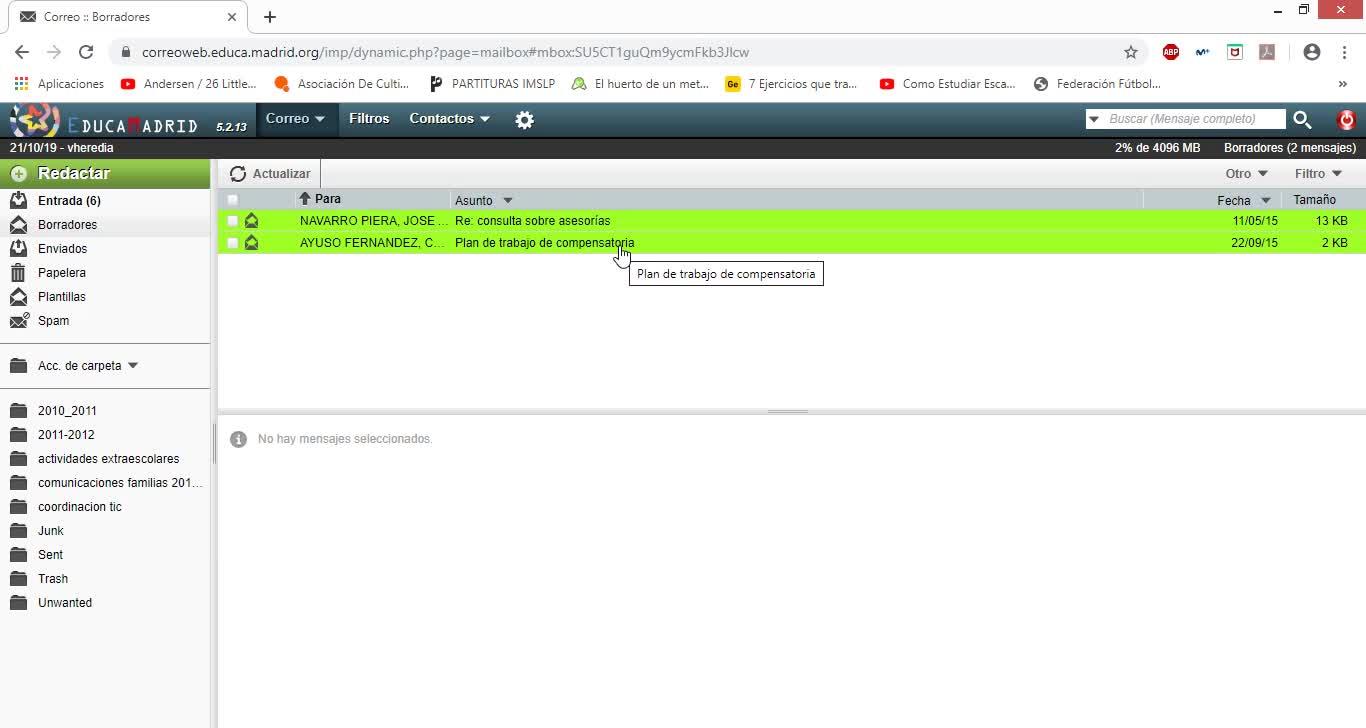Open the Sent folder
This screenshot has height=728, width=1366.
[50, 555]
